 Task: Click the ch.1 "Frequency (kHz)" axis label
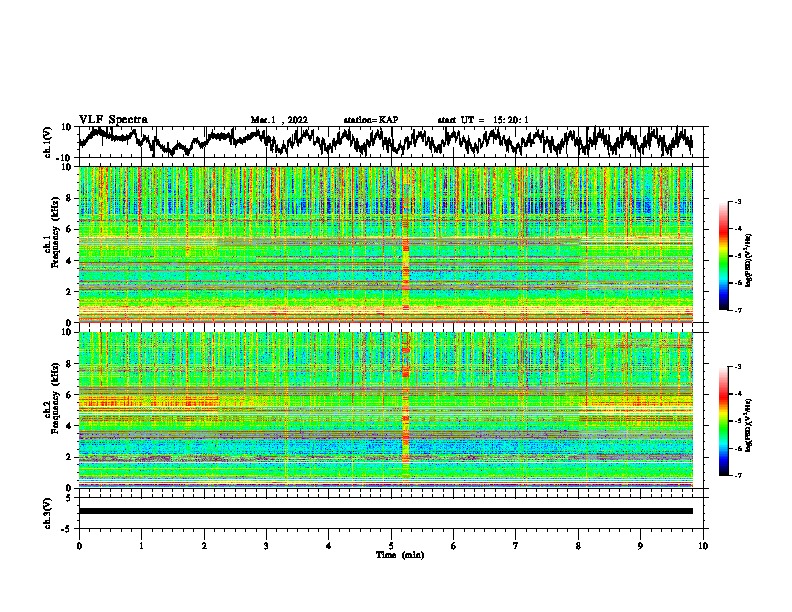coord(55,232)
